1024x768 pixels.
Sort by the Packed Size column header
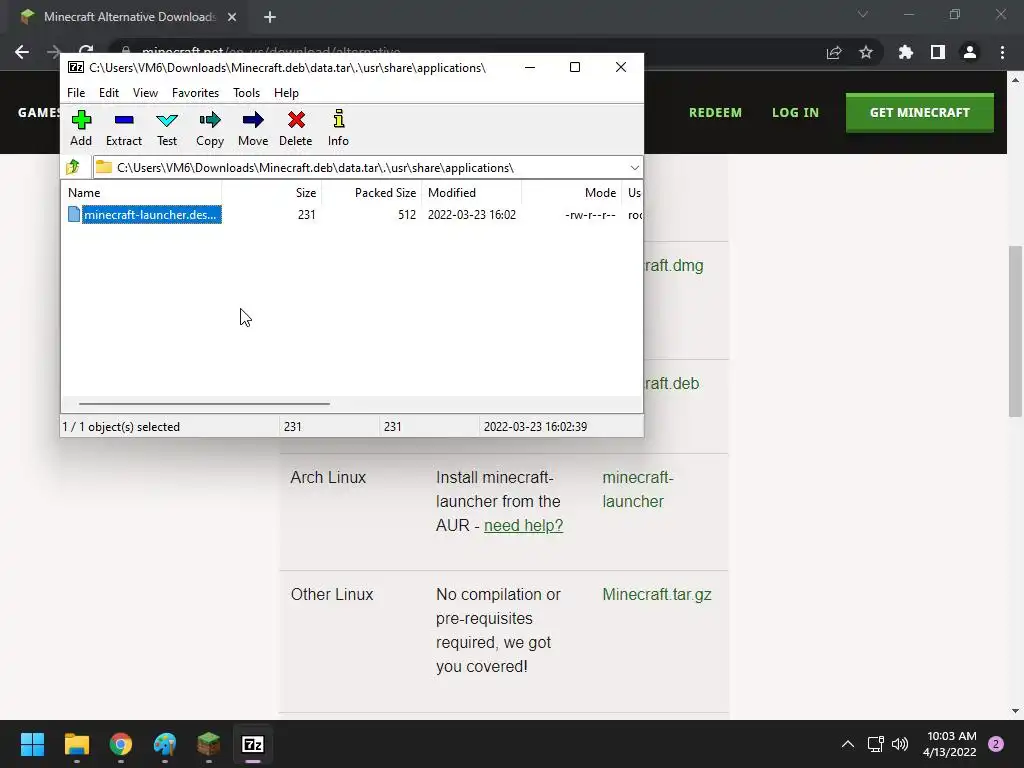372,193
